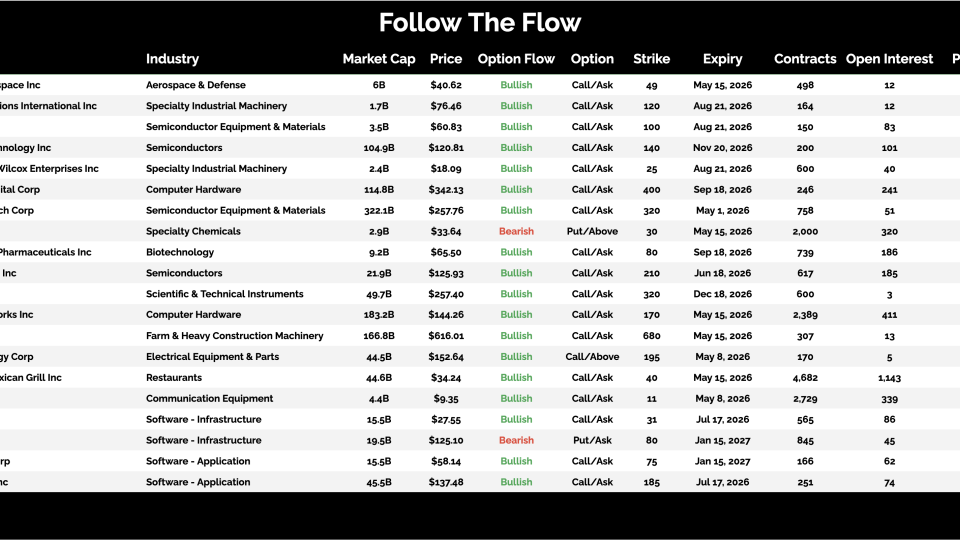Select the Option Flow column header
Screen dimensions: 960x540
[x=516, y=59]
